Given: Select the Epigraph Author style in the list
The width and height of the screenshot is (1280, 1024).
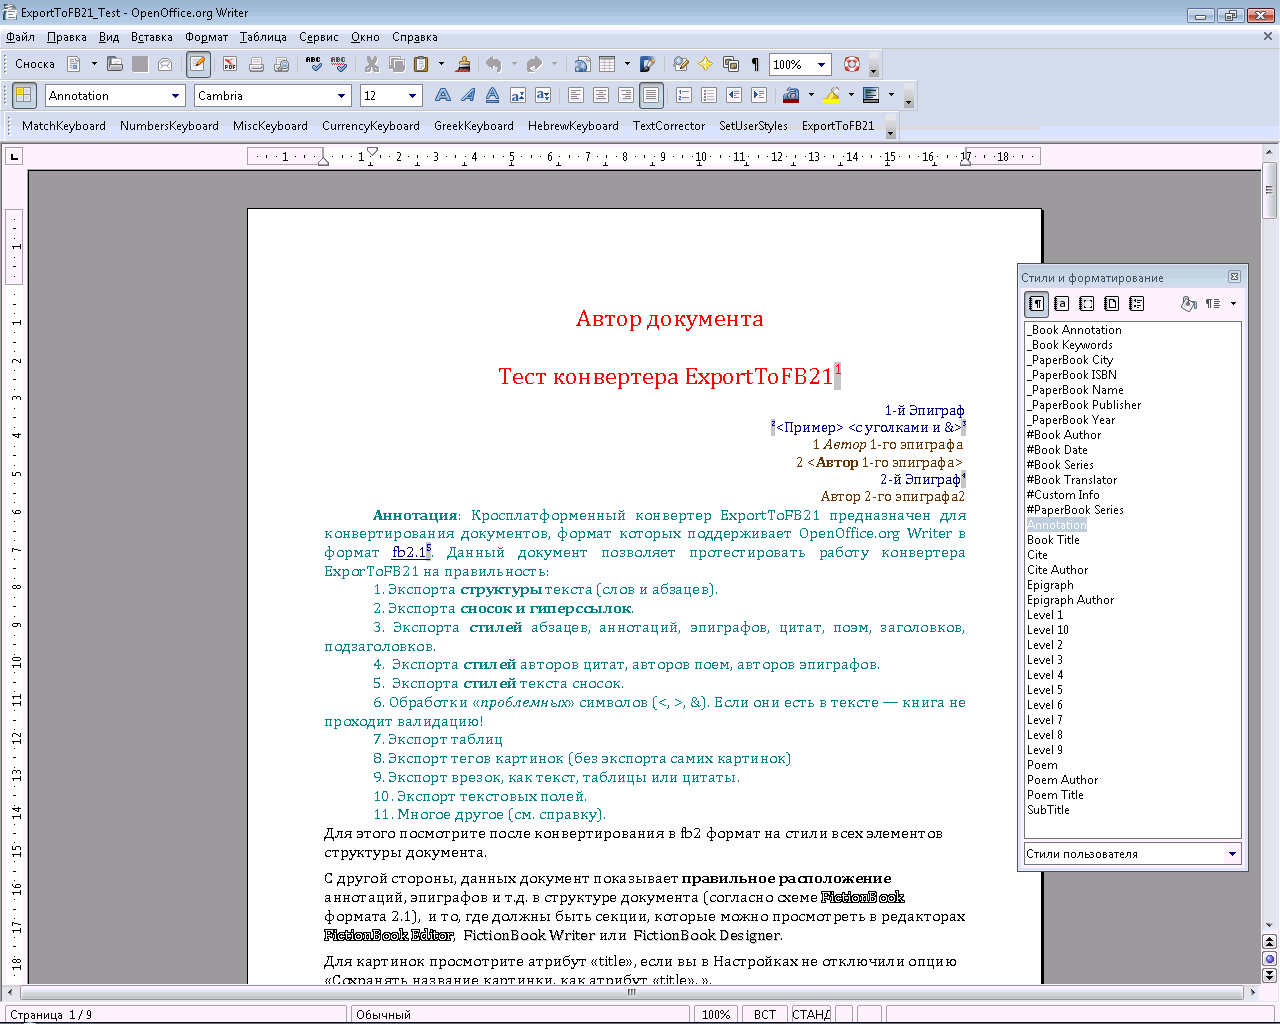Looking at the screenshot, I should point(1070,600).
